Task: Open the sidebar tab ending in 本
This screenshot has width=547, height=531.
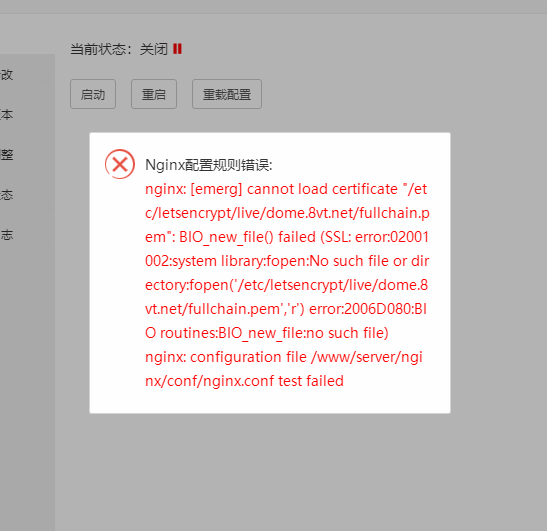Action: [7, 114]
